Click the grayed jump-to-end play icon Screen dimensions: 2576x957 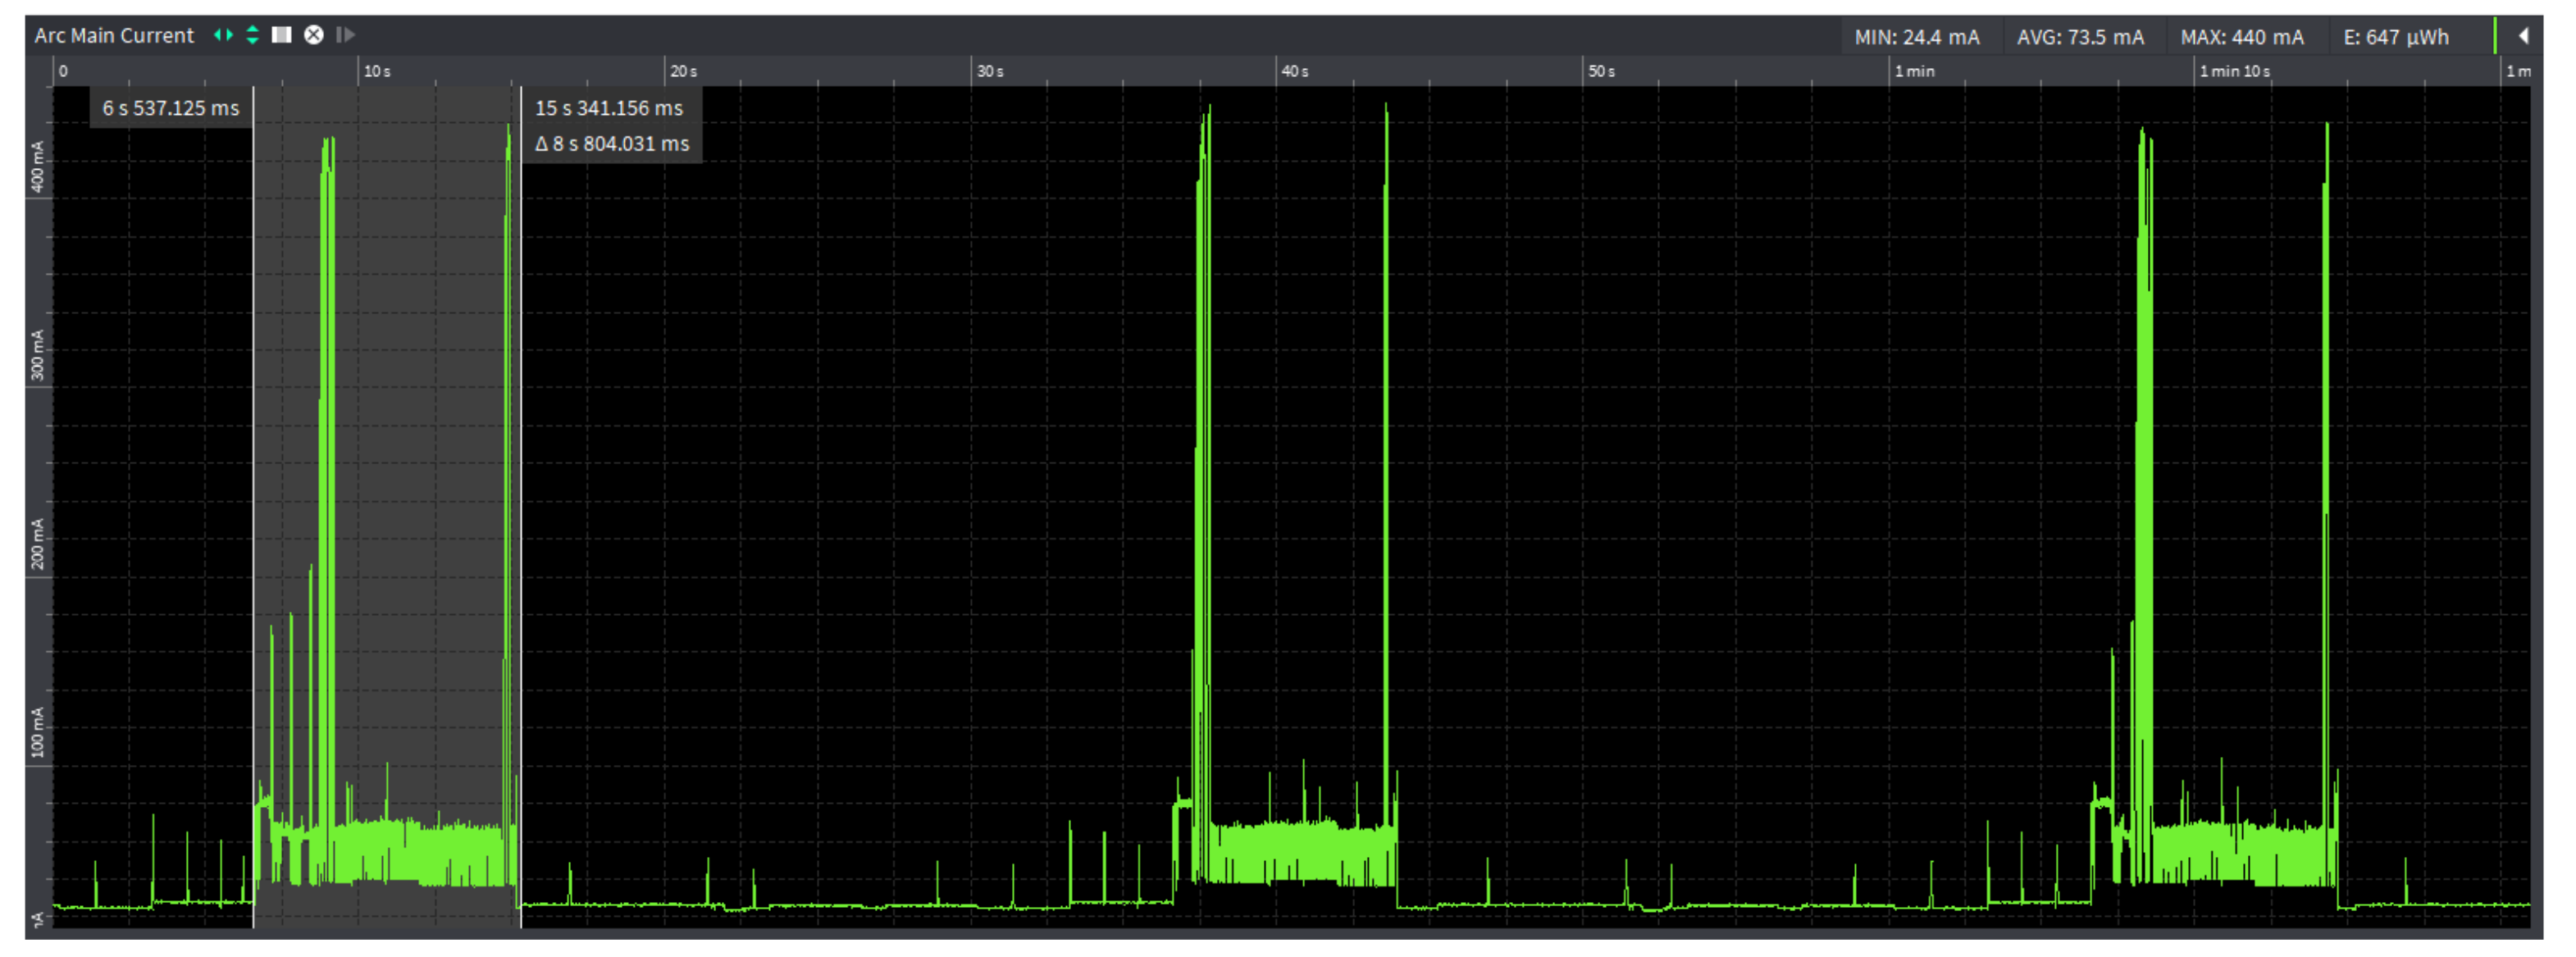pos(346,35)
